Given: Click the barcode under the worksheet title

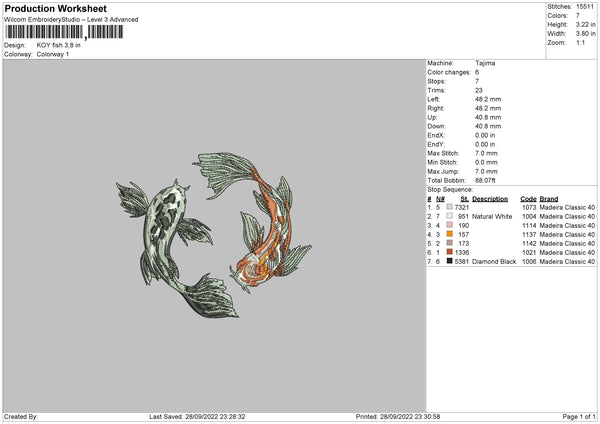Looking at the screenshot, I should [x=64, y=32].
